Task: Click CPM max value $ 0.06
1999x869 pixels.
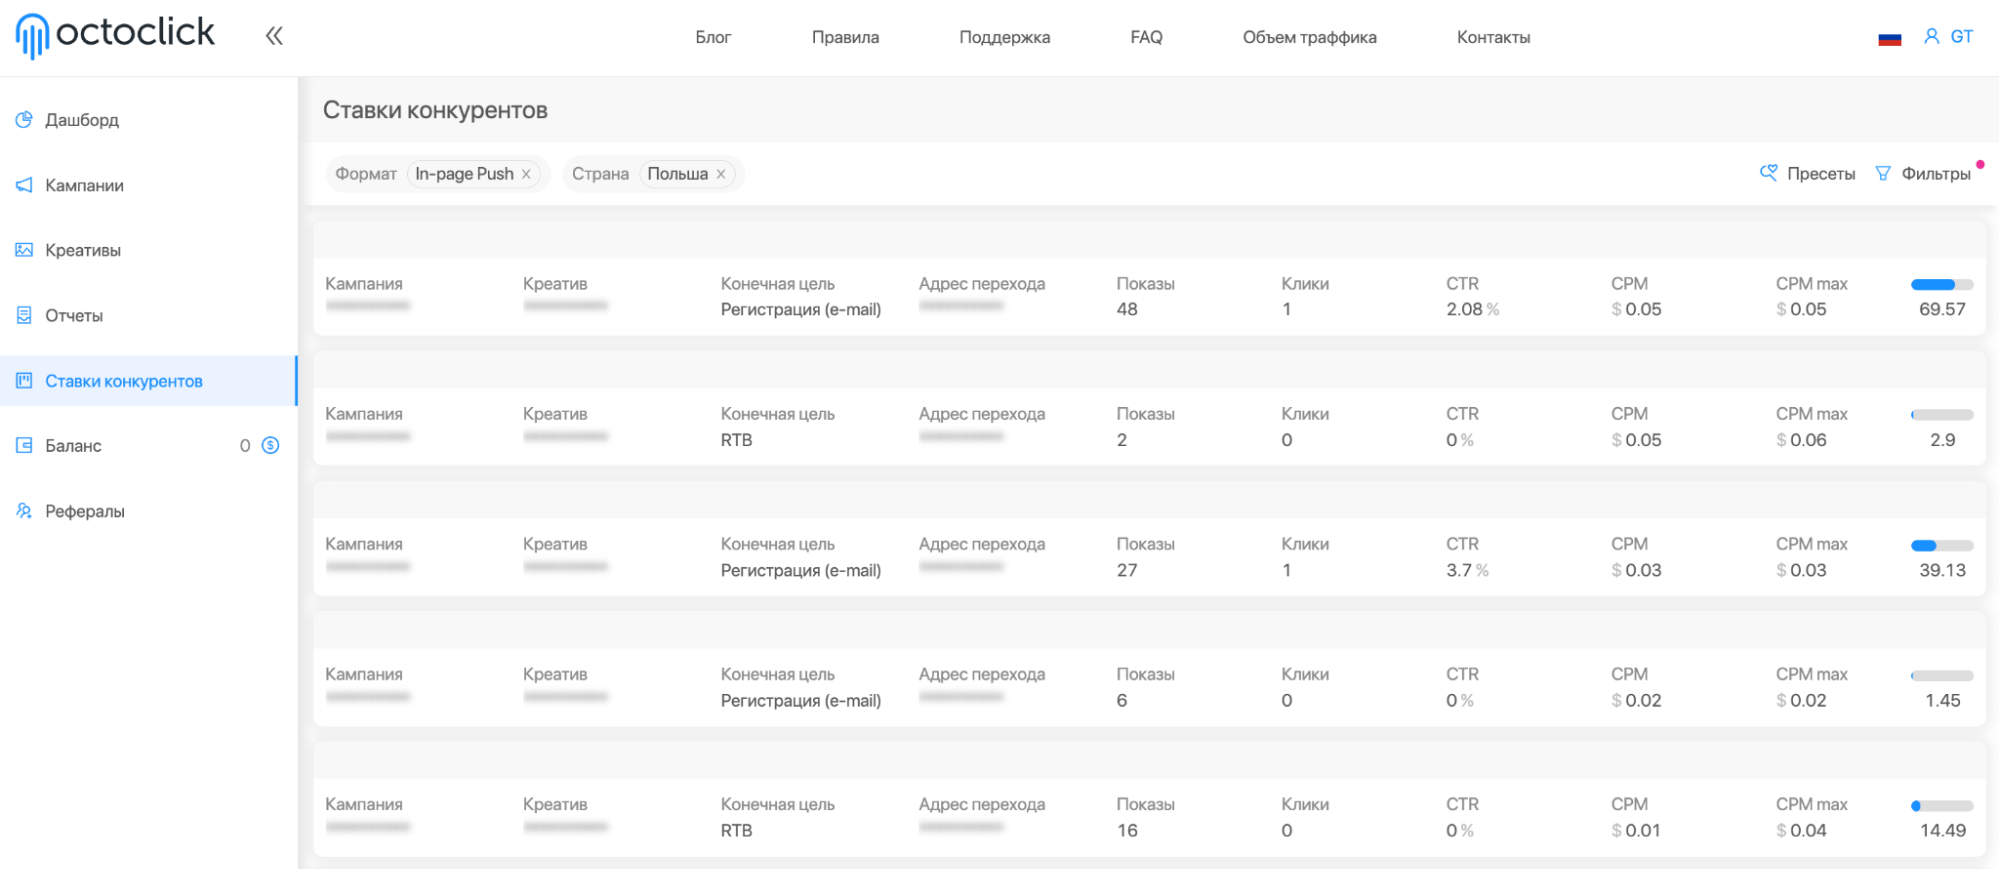Action: 1801,440
